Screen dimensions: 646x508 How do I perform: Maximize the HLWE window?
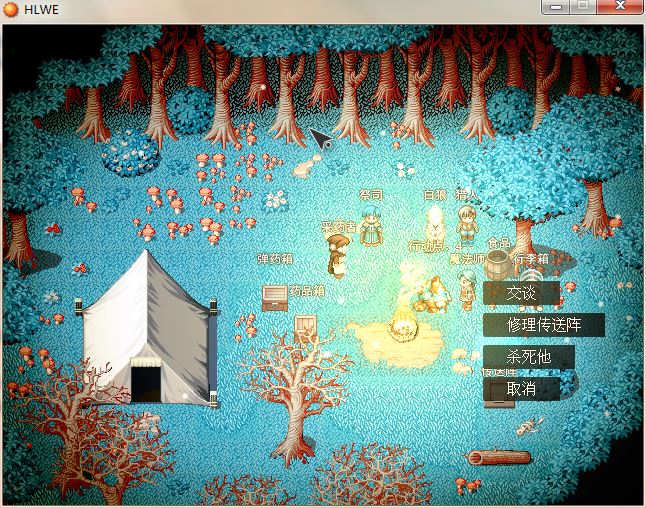583,7
